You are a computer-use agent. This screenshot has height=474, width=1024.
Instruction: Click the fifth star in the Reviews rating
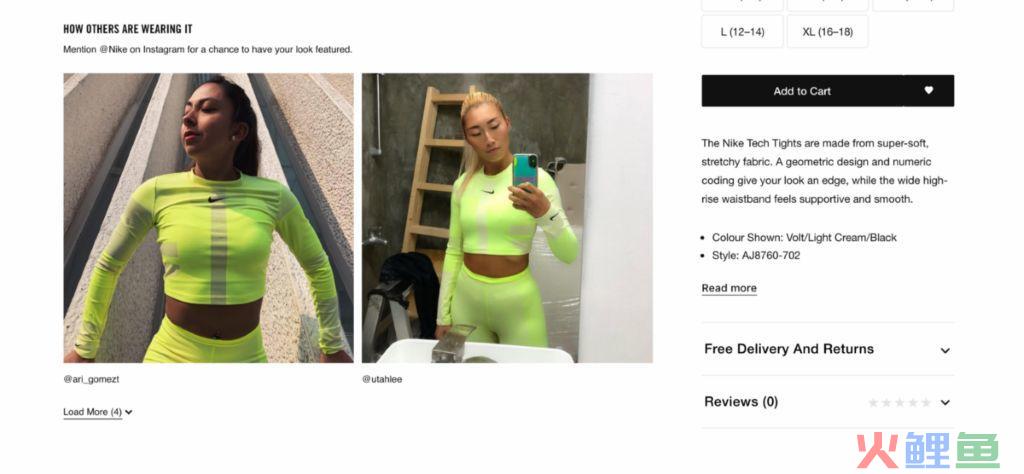[925, 403]
